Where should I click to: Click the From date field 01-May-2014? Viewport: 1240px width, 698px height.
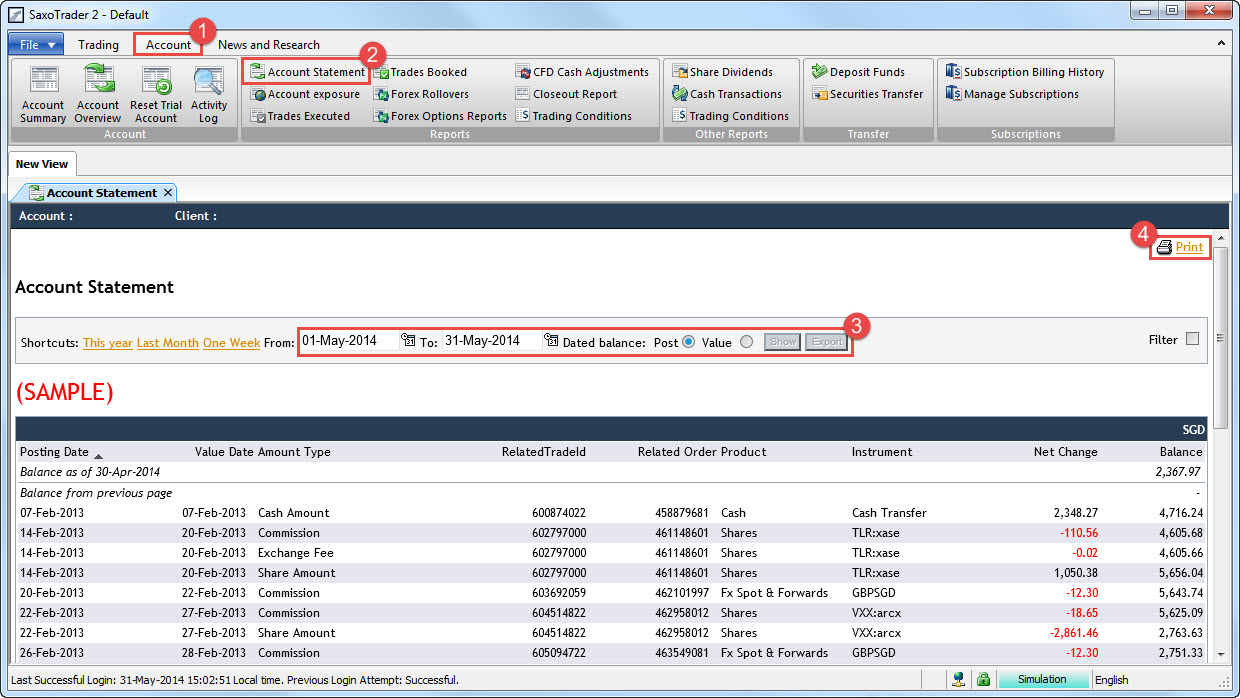[x=348, y=341]
